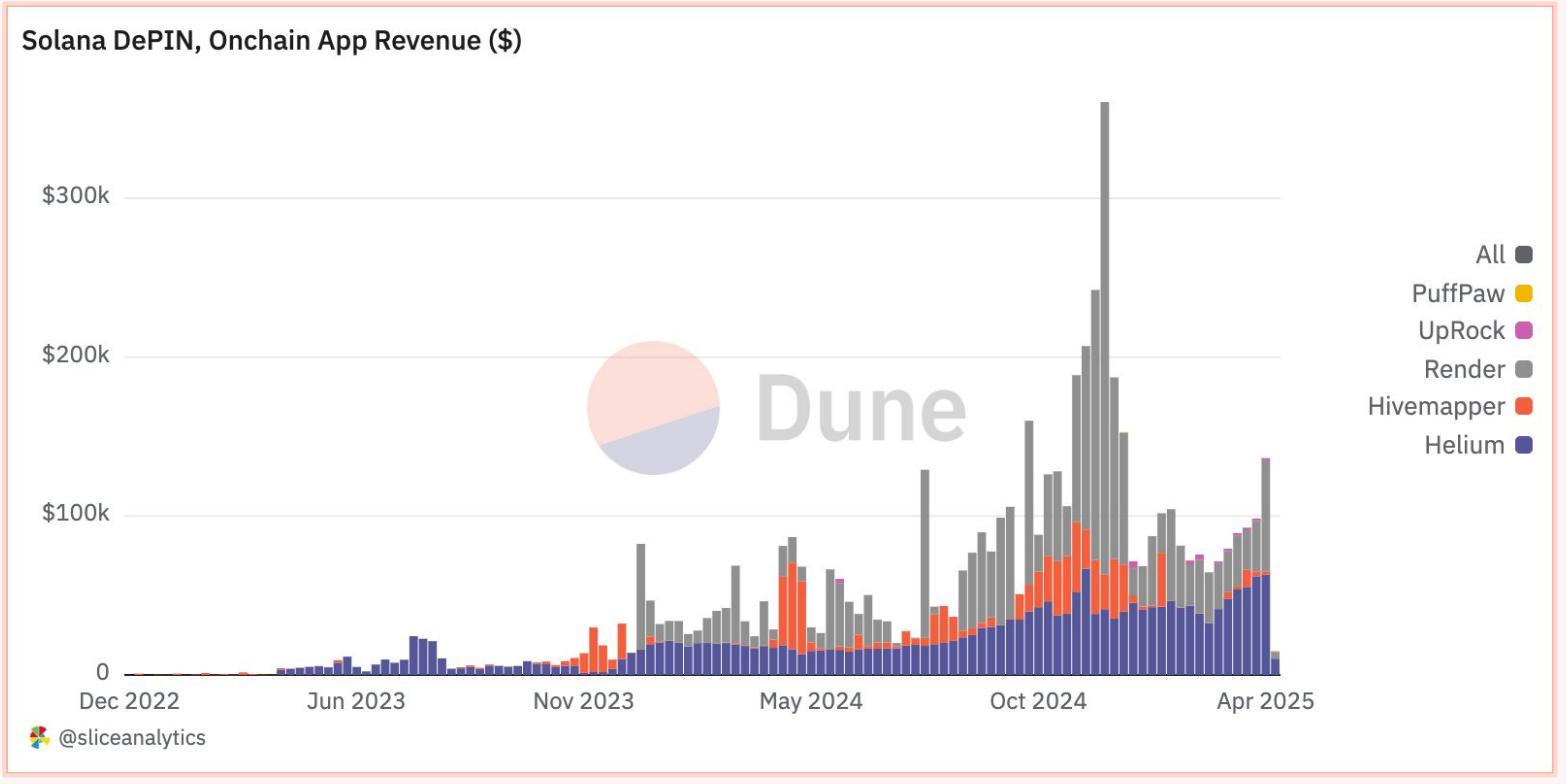Toggle PuffPaw yellow legend dot

tap(1524, 293)
